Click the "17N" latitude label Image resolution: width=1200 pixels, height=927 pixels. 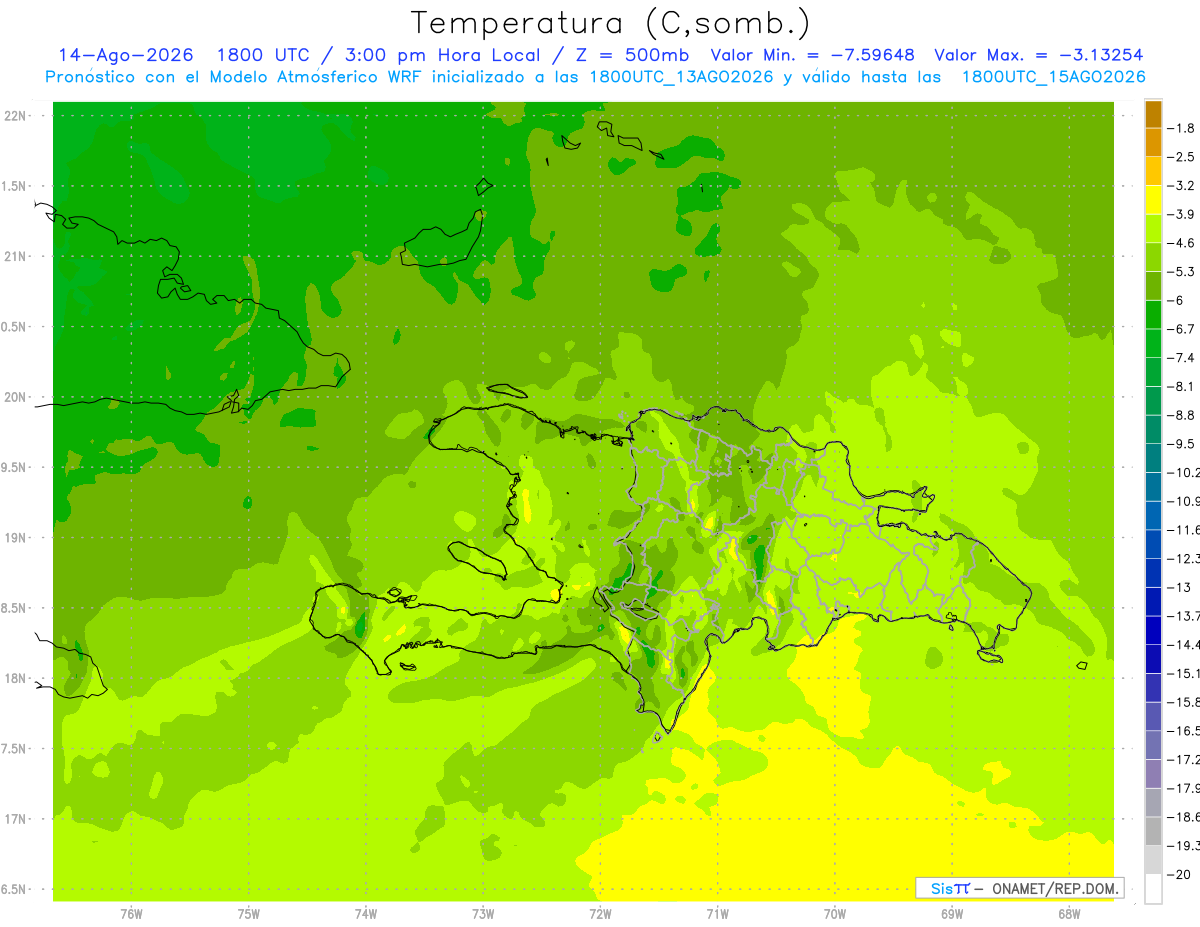click(17, 819)
